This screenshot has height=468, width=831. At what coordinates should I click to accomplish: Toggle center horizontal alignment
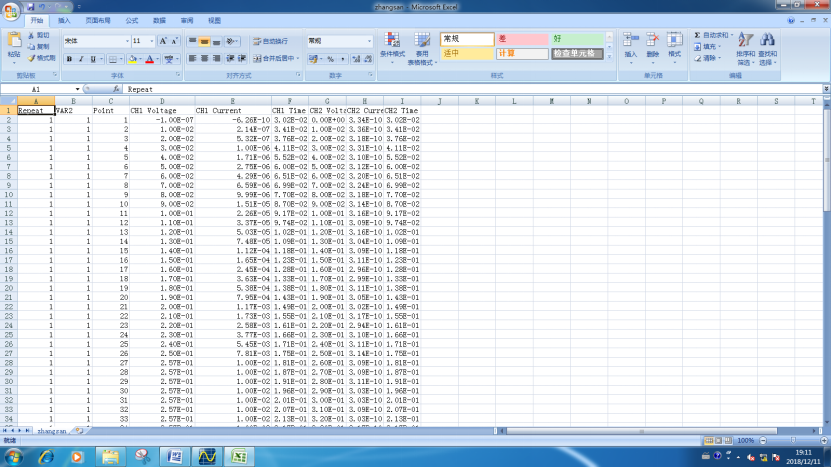tap(204, 58)
